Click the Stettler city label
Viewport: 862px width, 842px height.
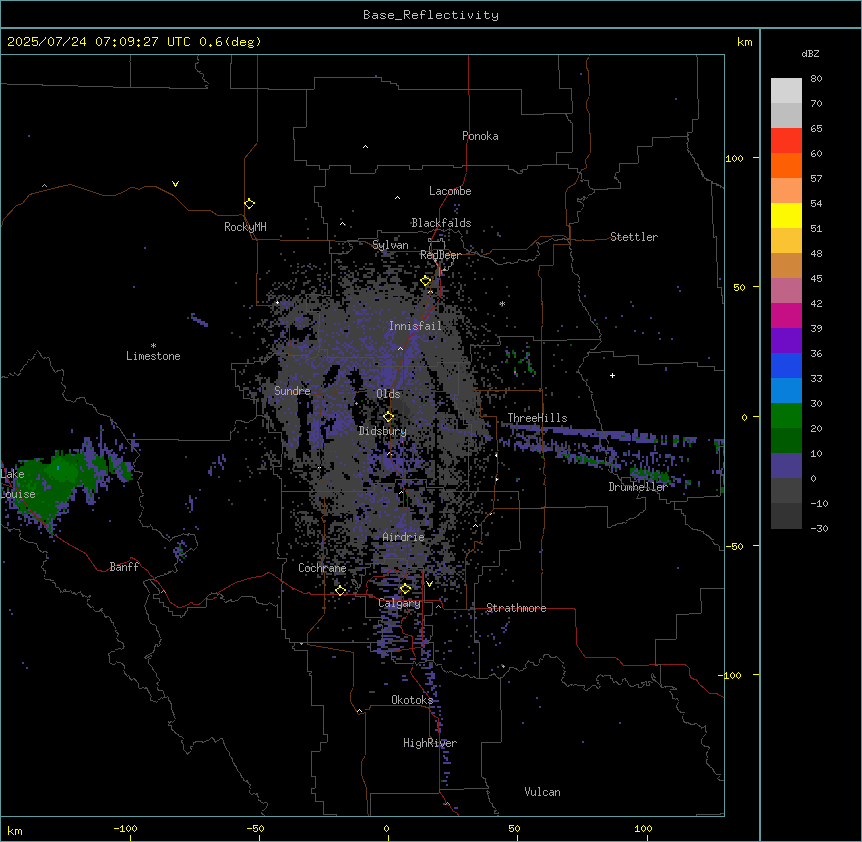pyautogui.click(x=634, y=237)
